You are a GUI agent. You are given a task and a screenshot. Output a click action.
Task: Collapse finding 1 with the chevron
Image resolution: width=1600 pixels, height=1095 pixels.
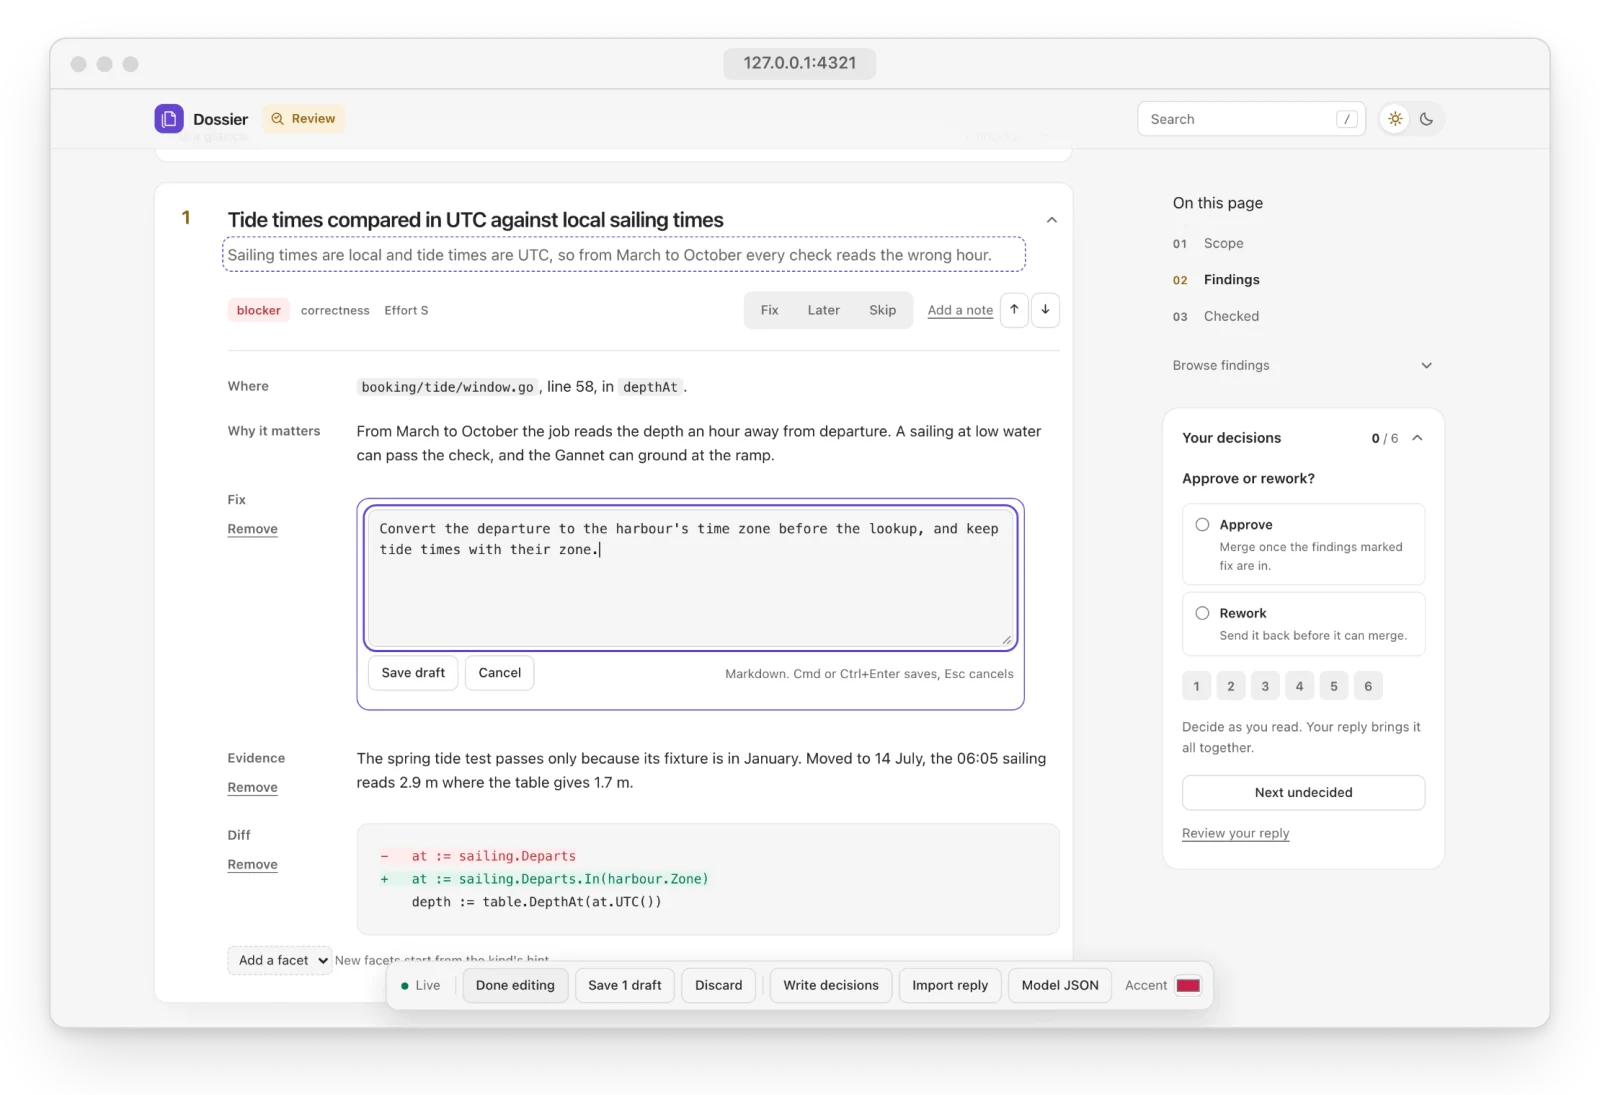point(1051,220)
